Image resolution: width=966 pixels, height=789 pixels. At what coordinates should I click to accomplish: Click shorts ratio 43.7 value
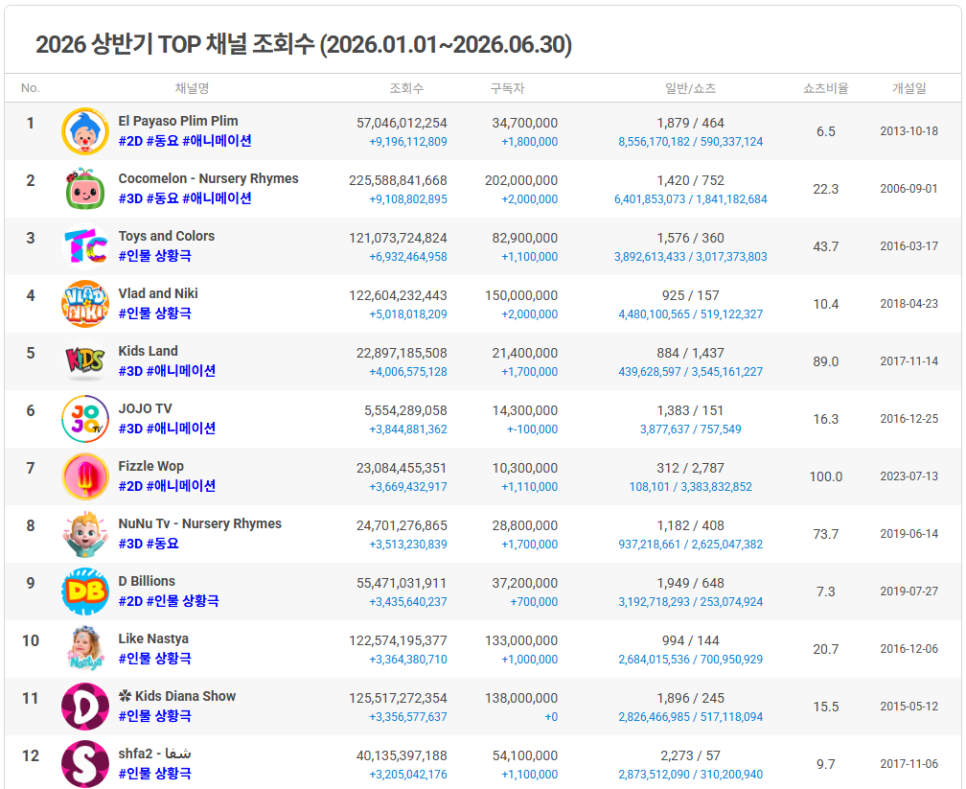(x=826, y=246)
